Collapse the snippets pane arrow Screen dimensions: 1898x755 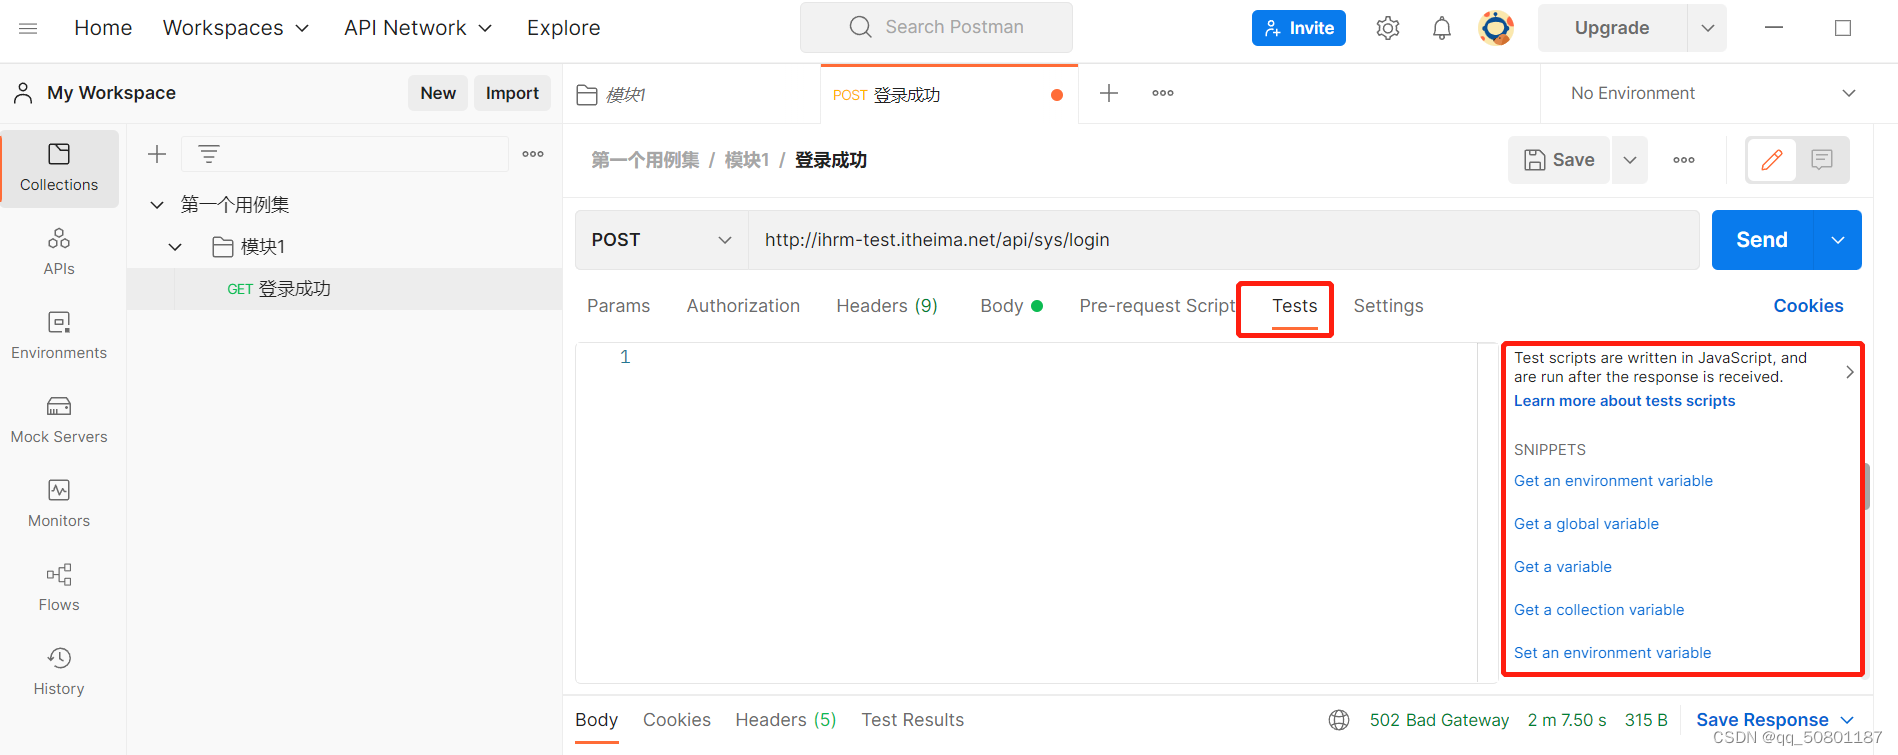(1850, 372)
